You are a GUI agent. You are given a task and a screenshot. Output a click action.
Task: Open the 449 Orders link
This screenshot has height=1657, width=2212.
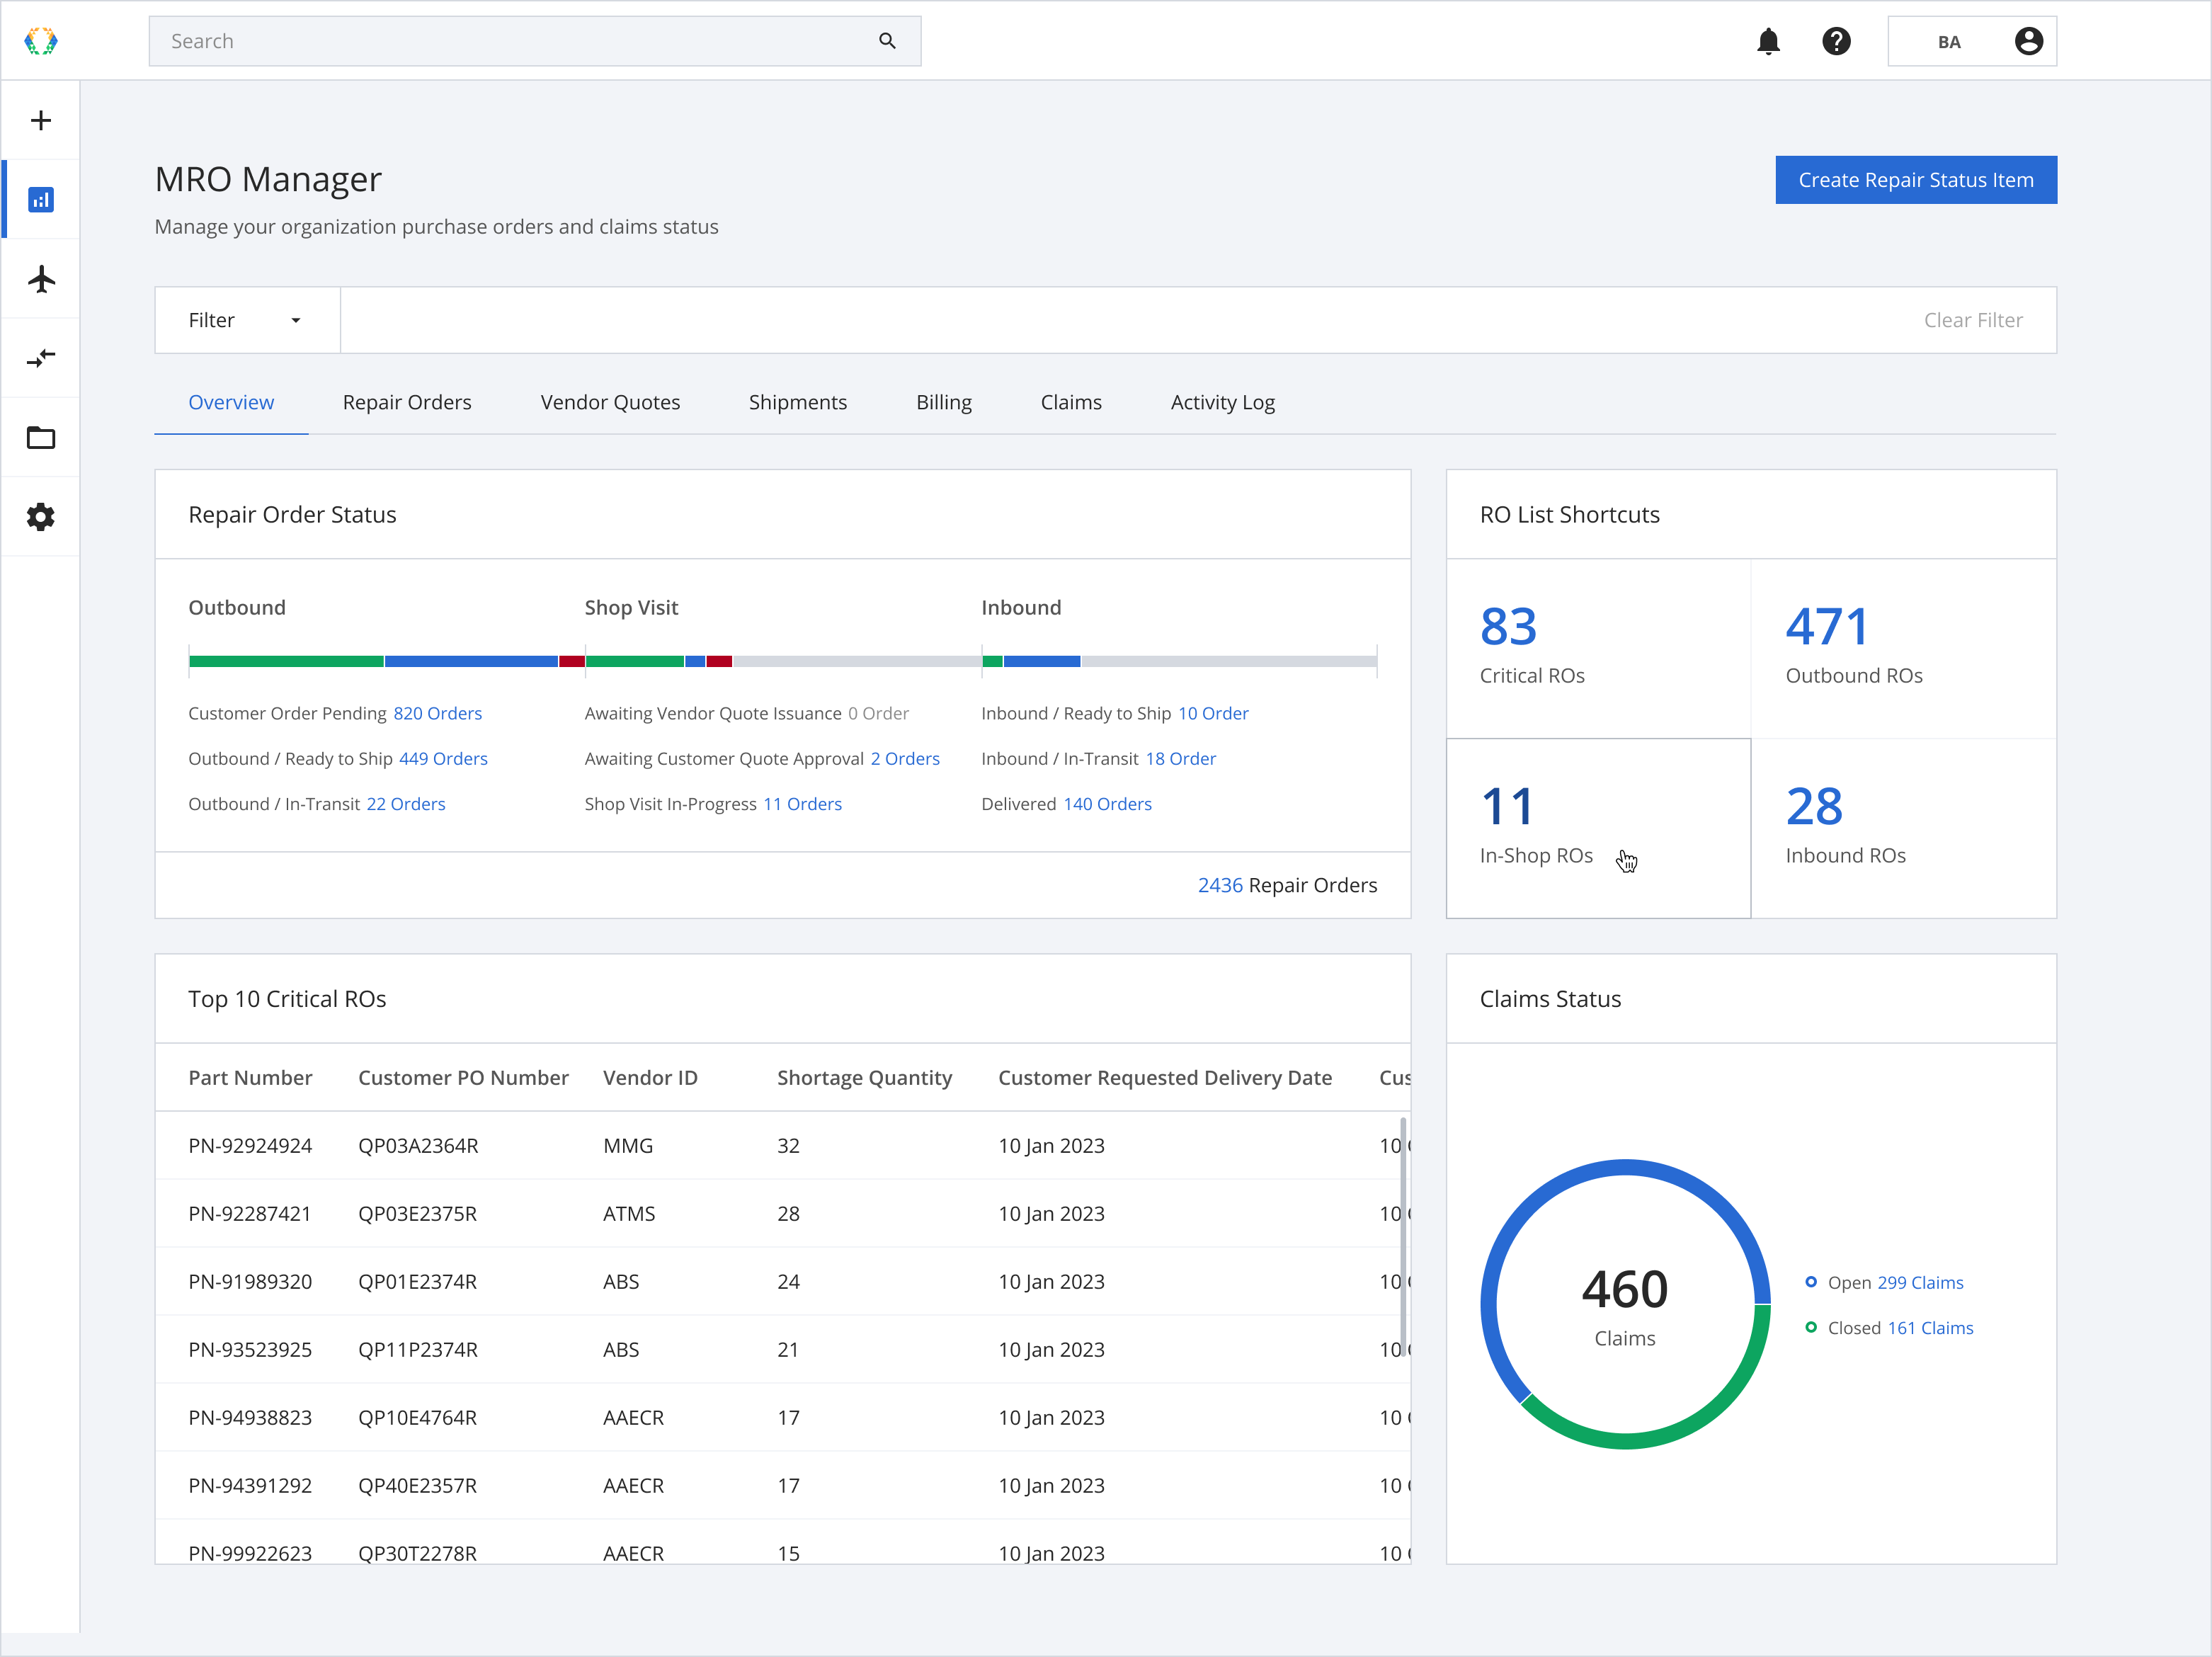tap(443, 759)
